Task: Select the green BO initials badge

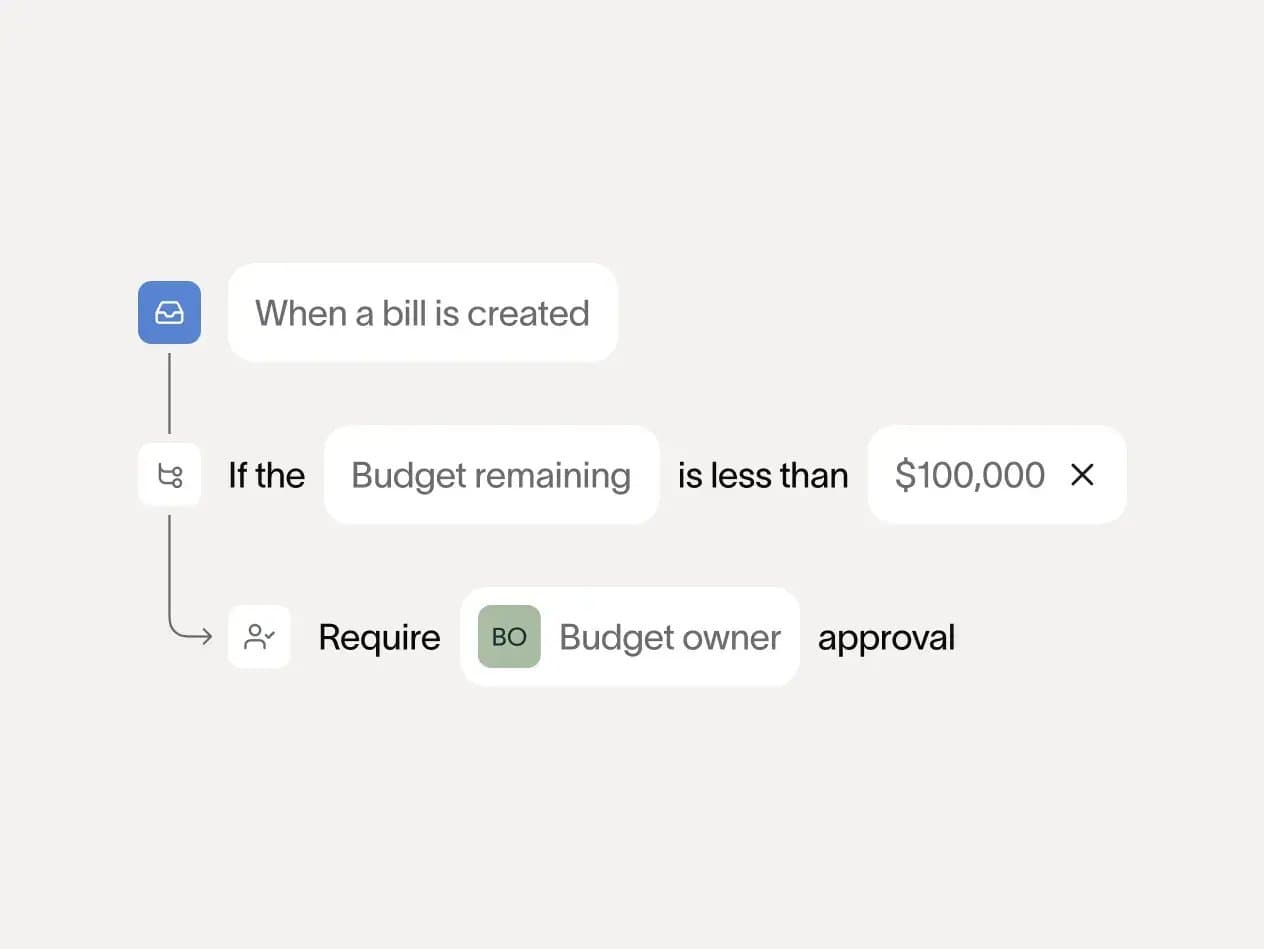Action: [508, 636]
